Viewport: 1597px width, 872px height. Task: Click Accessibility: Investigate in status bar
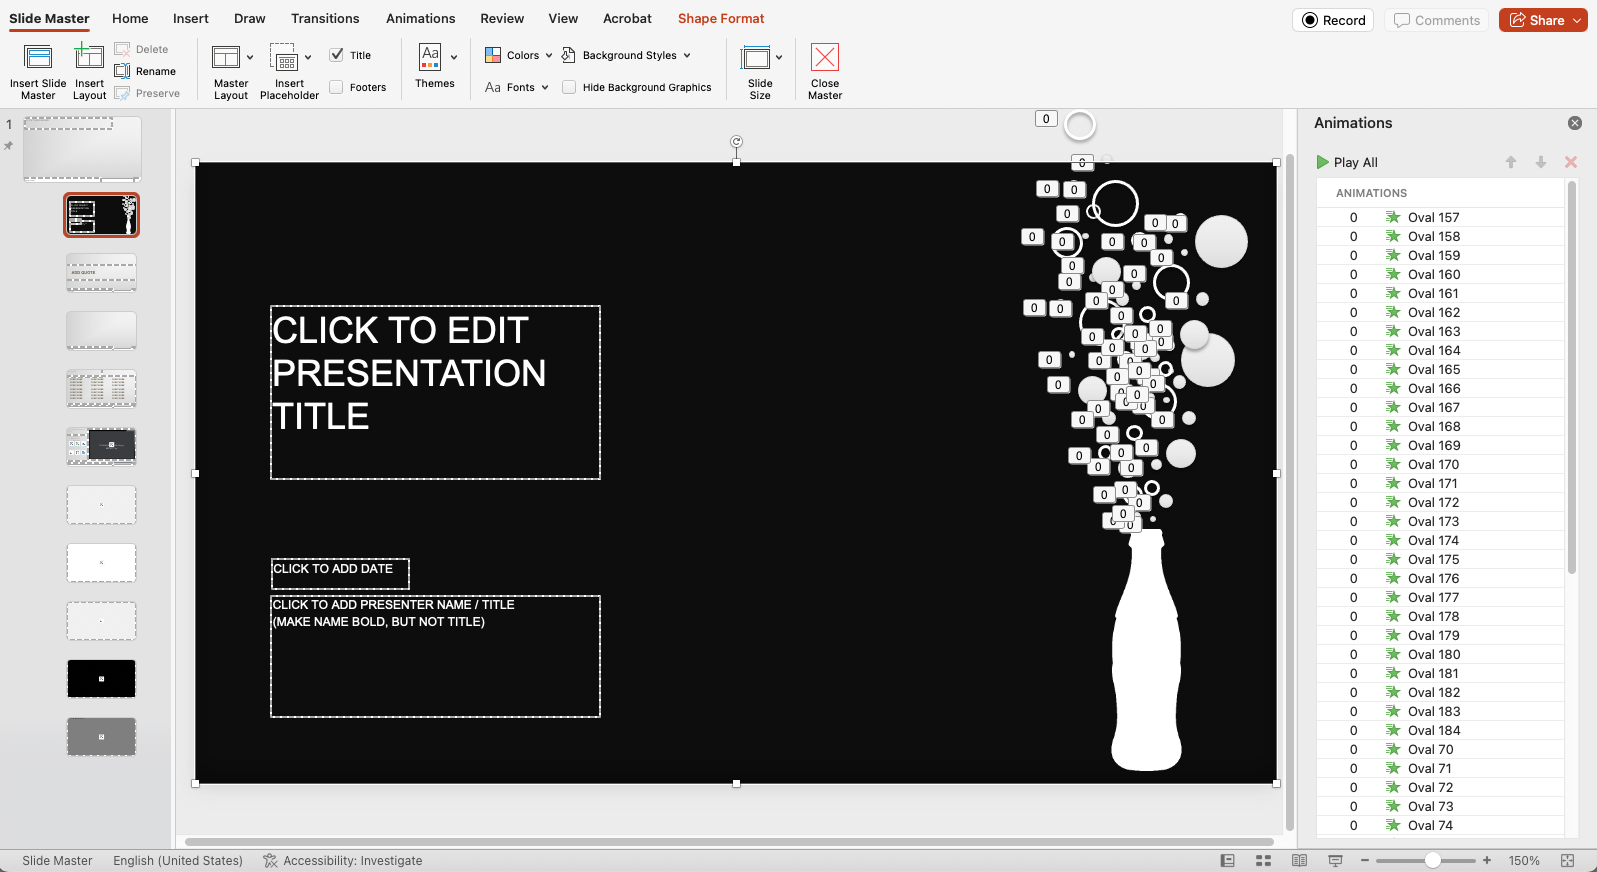(342, 860)
